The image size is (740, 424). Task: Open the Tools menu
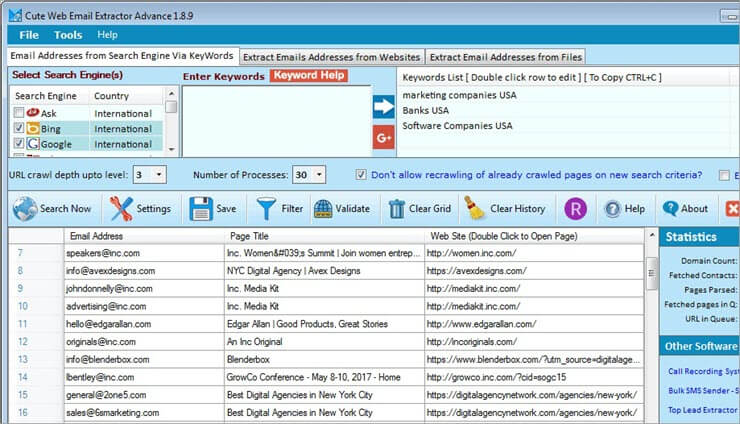tap(68, 35)
